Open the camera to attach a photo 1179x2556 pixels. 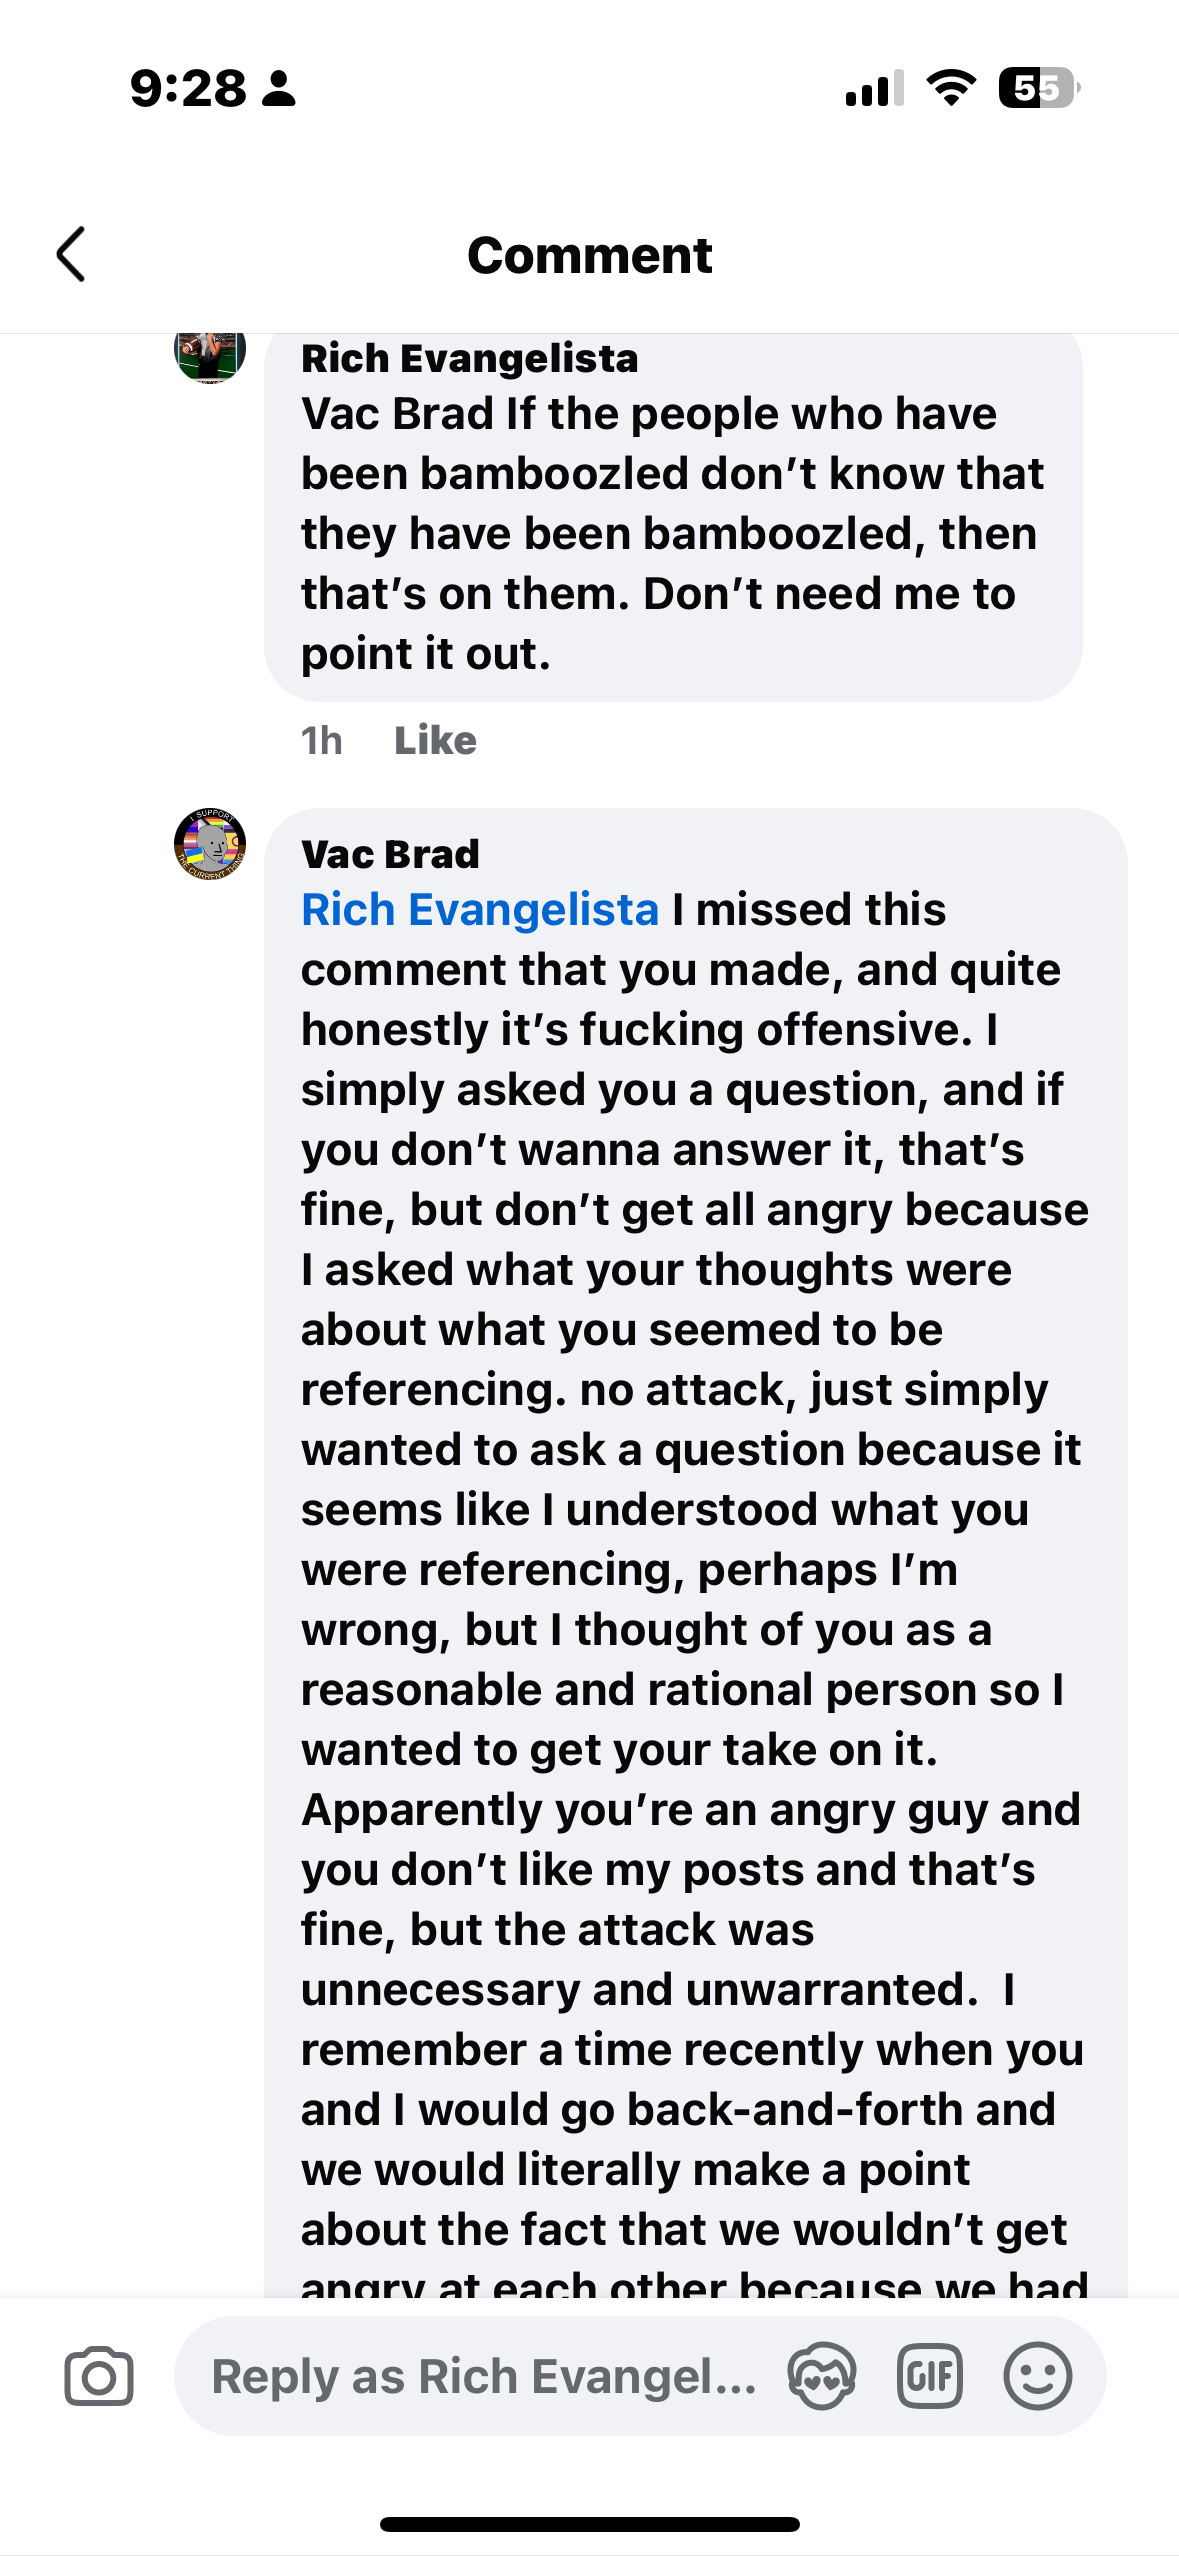99,2376
